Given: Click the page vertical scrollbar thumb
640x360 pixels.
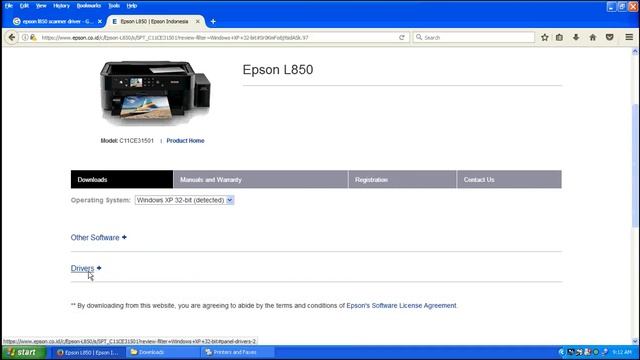Looking at the screenshot, I should pos(635,165).
